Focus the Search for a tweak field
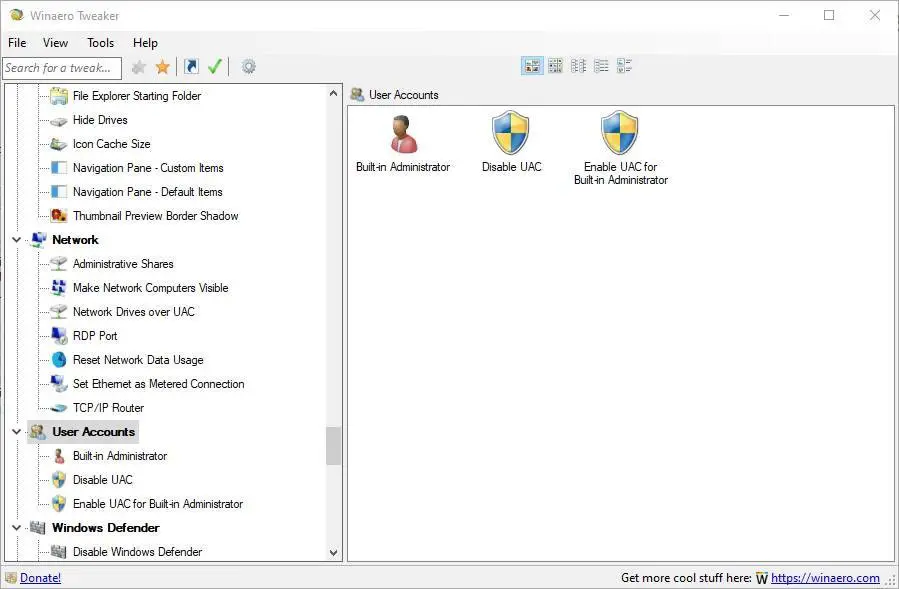Screen dimensions: 899x589 pyautogui.click(x=62, y=68)
